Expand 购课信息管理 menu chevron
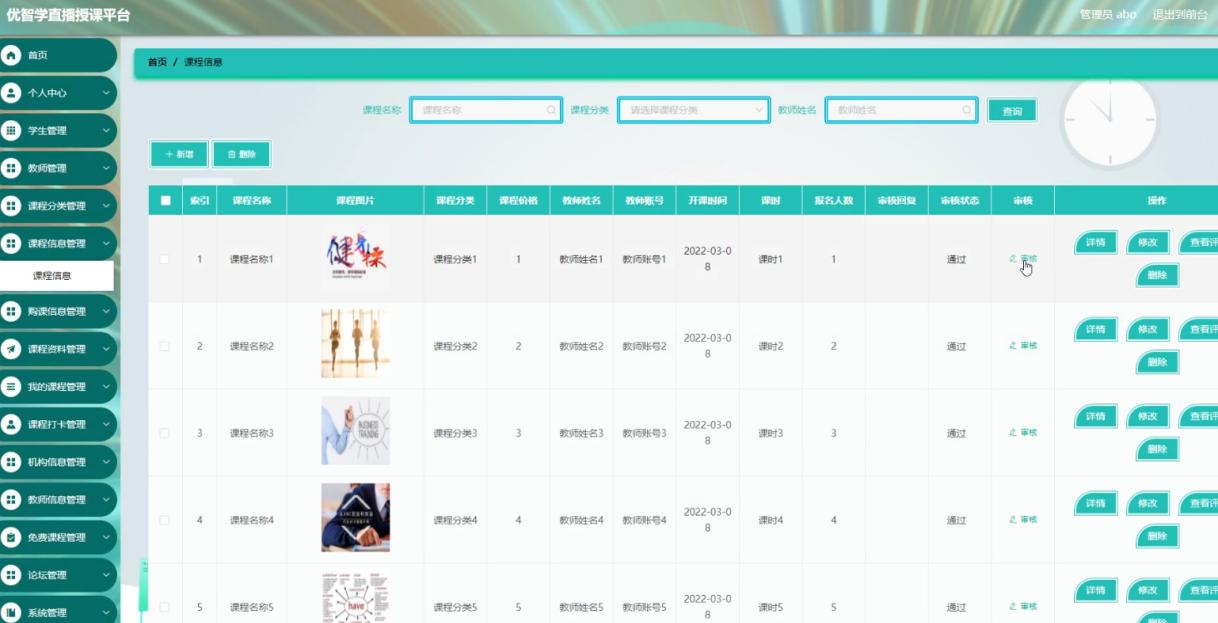1218x623 pixels. coord(106,311)
